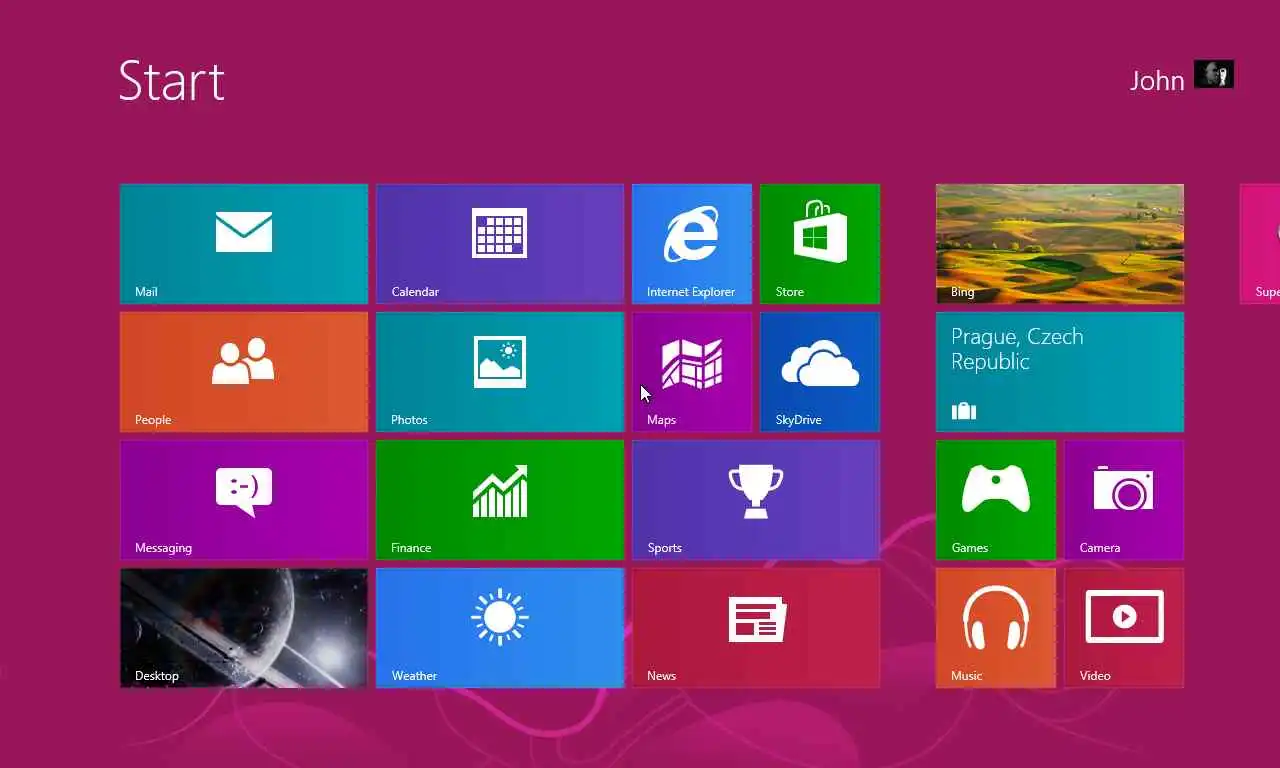This screenshot has width=1280, height=768.
Task: Open the SkyDrive tile
Action: tap(820, 372)
